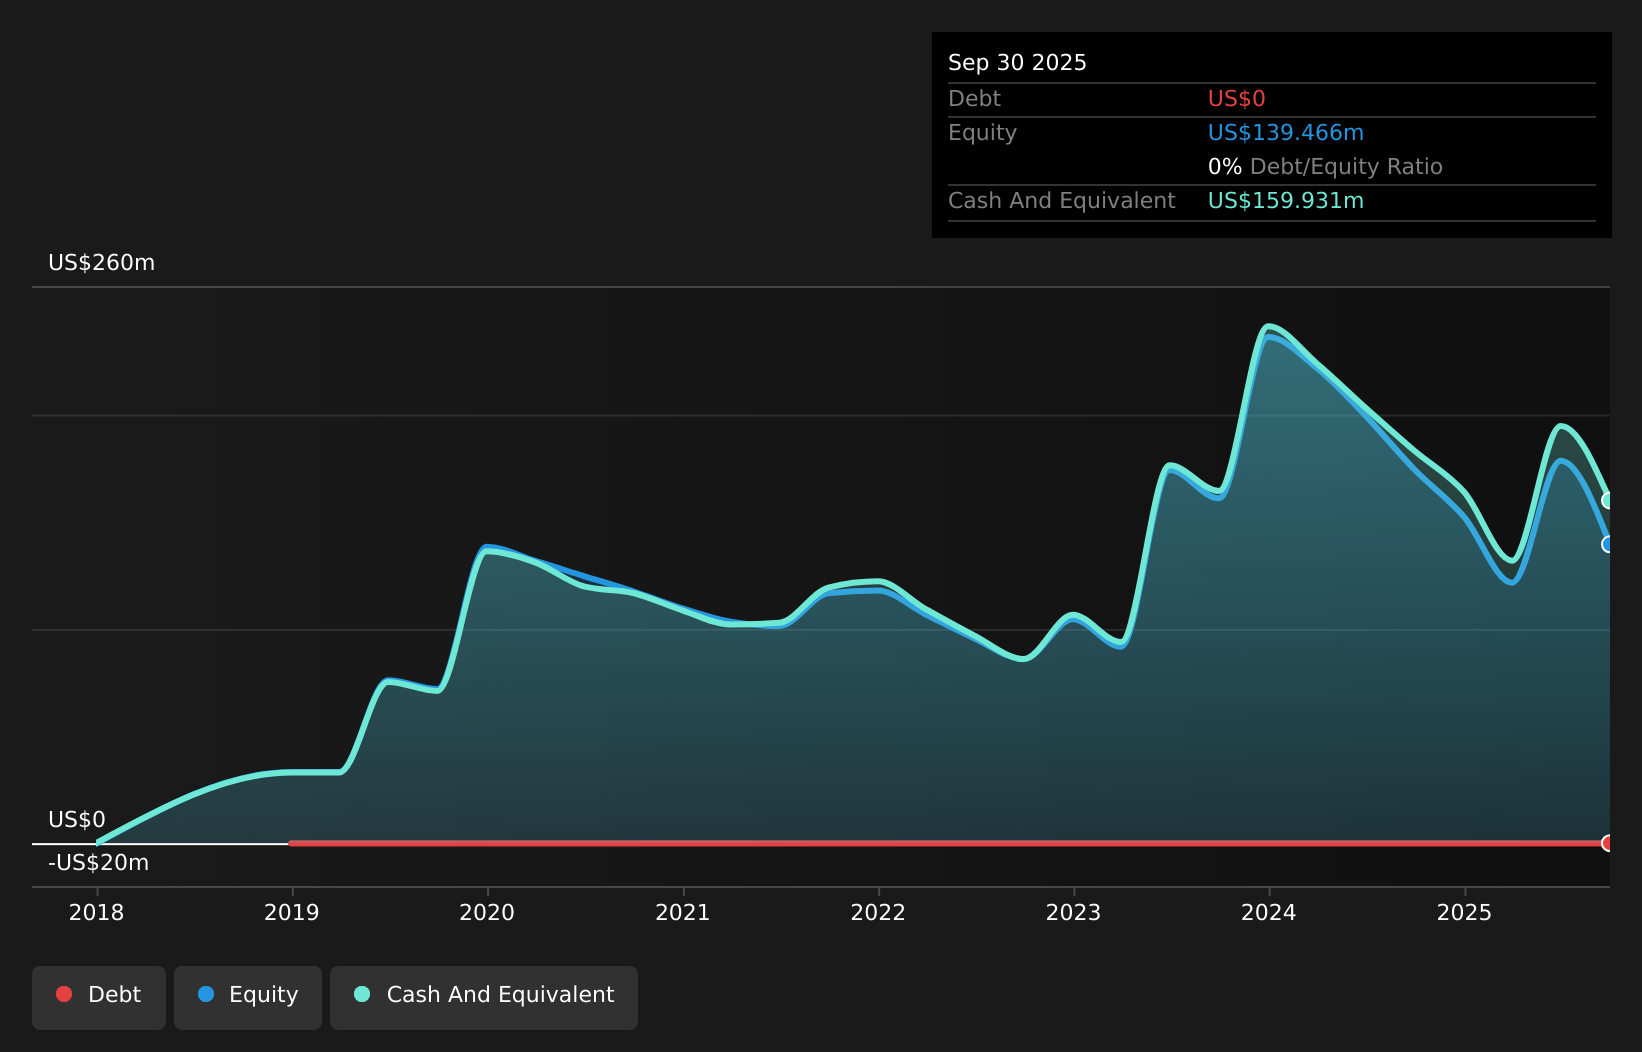Click the Equity tooltip row label

pyautogui.click(x=982, y=133)
